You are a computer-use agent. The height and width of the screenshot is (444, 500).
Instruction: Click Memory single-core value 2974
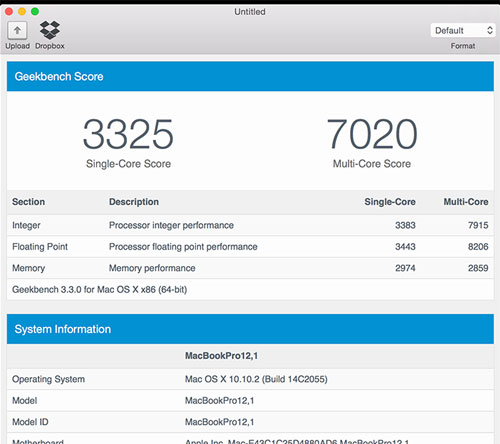tap(405, 268)
